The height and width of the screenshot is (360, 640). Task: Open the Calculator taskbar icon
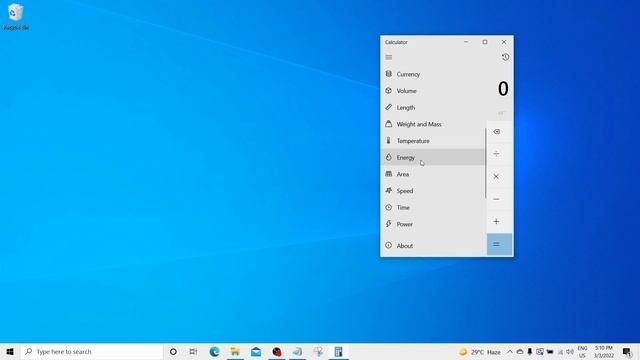(338, 351)
